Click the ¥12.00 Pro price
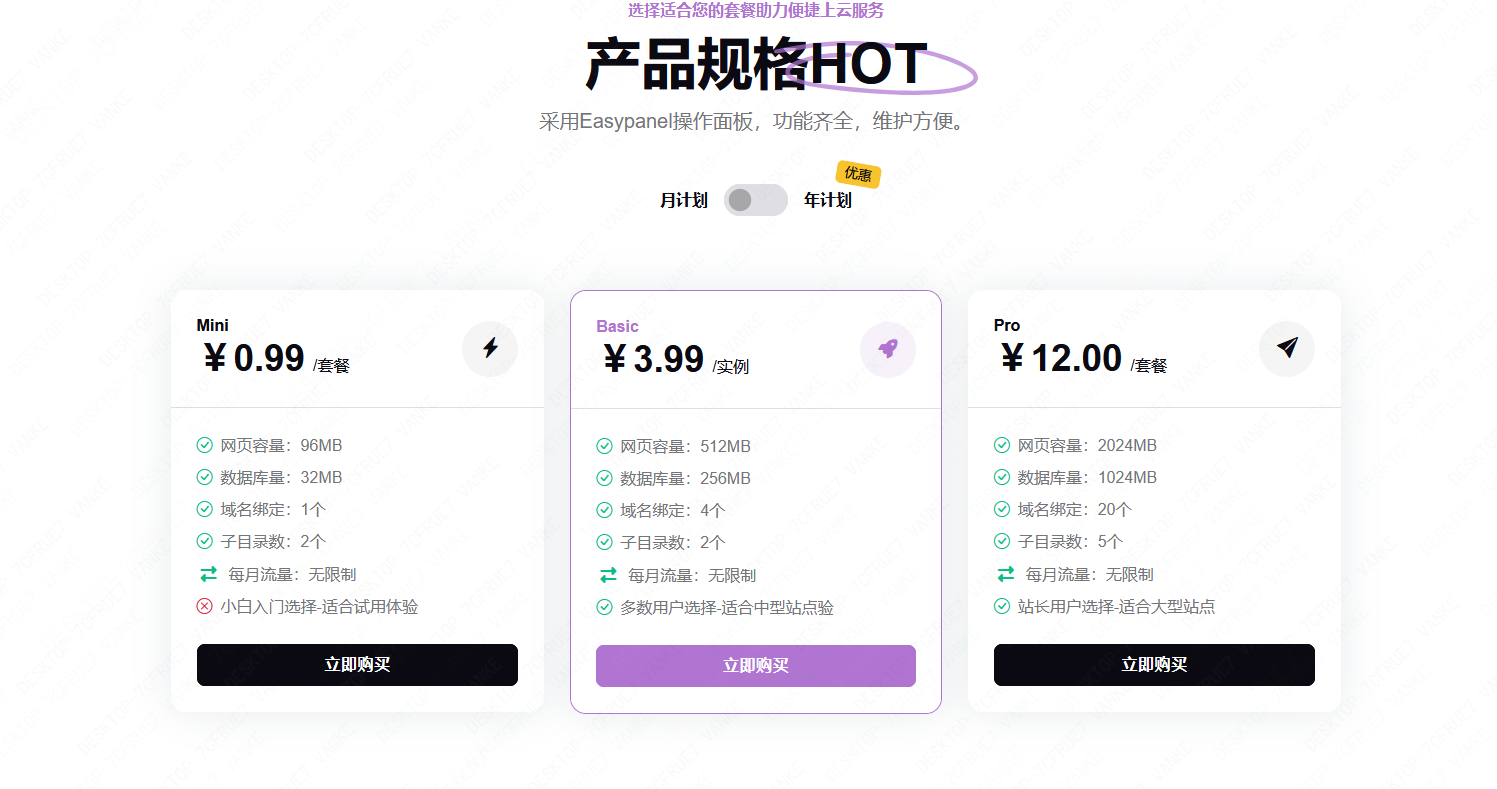1497x789 pixels. (x=1061, y=357)
